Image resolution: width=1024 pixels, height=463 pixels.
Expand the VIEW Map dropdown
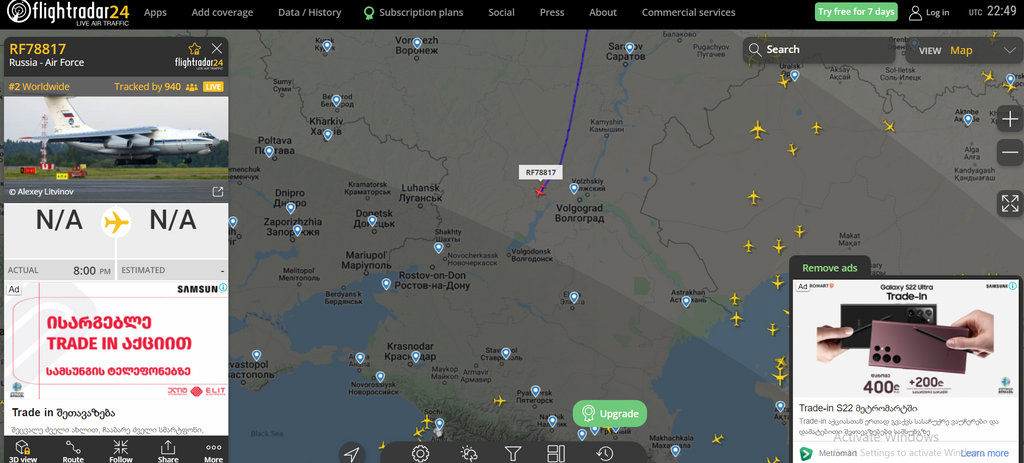pyautogui.click(x=964, y=50)
